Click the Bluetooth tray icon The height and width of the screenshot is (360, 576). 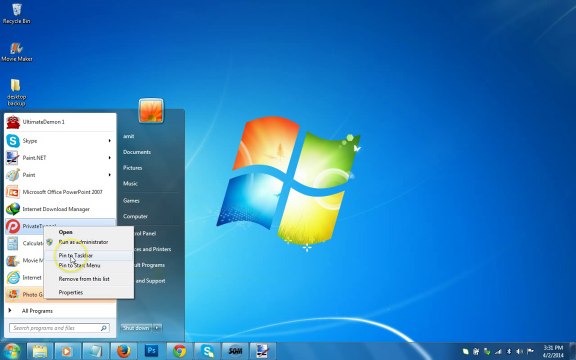click(509, 352)
